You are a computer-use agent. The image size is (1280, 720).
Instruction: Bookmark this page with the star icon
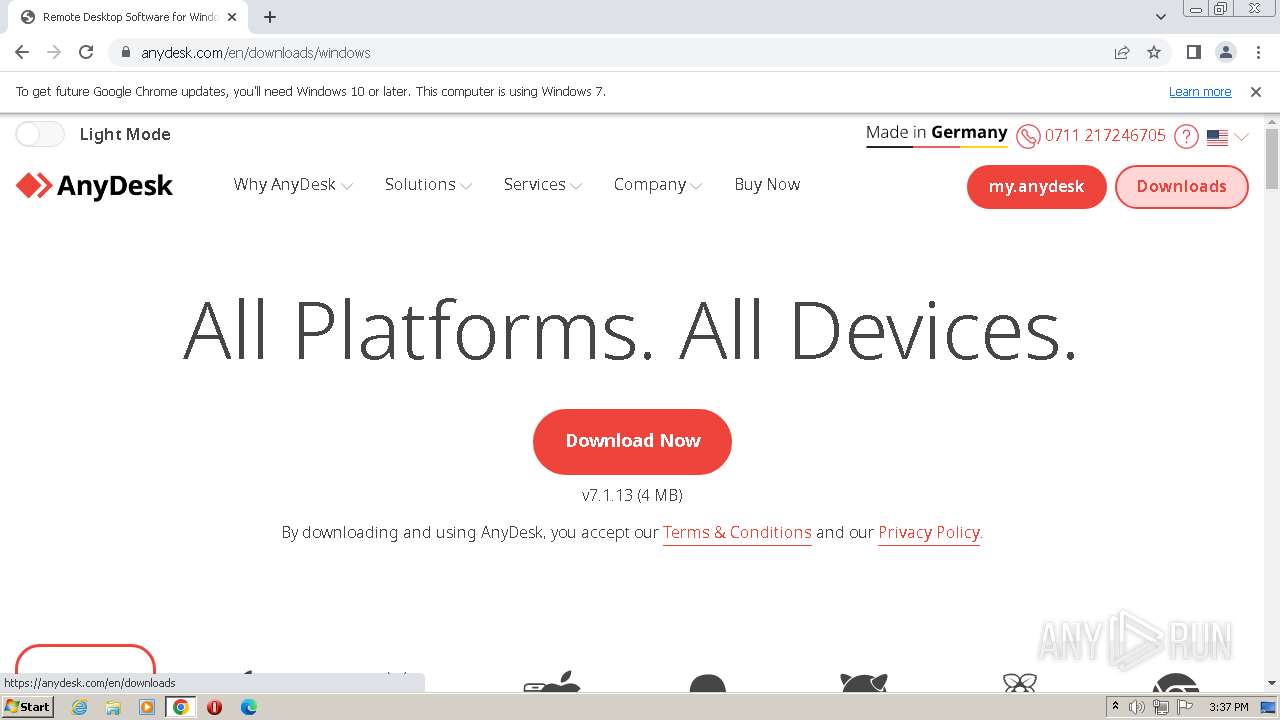tap(1154, 52)
